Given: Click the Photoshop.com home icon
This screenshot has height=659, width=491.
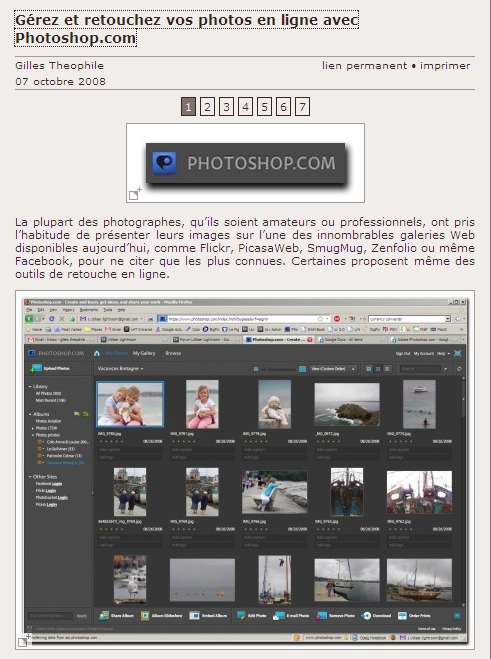Looking at the screenshot, I should click(x=97, y=353).
